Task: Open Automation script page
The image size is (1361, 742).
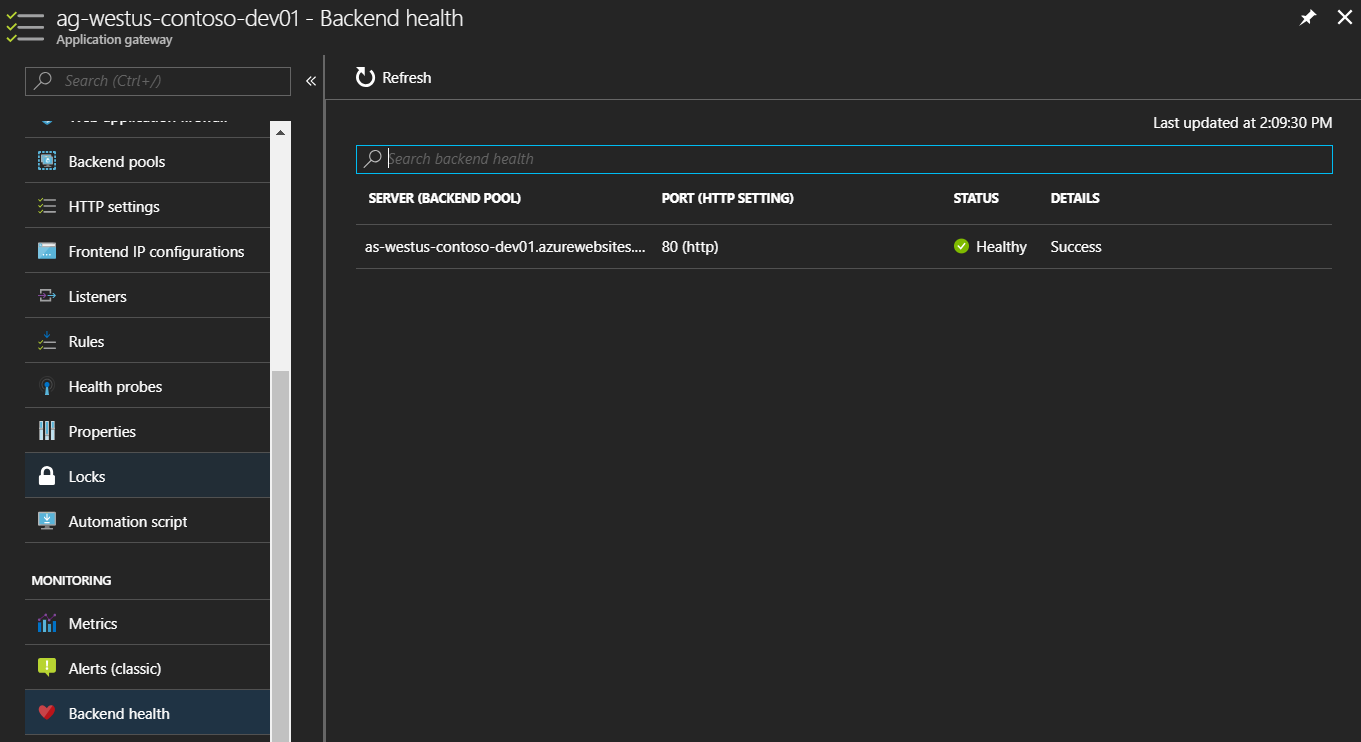Action: click(x=148, y=521)
